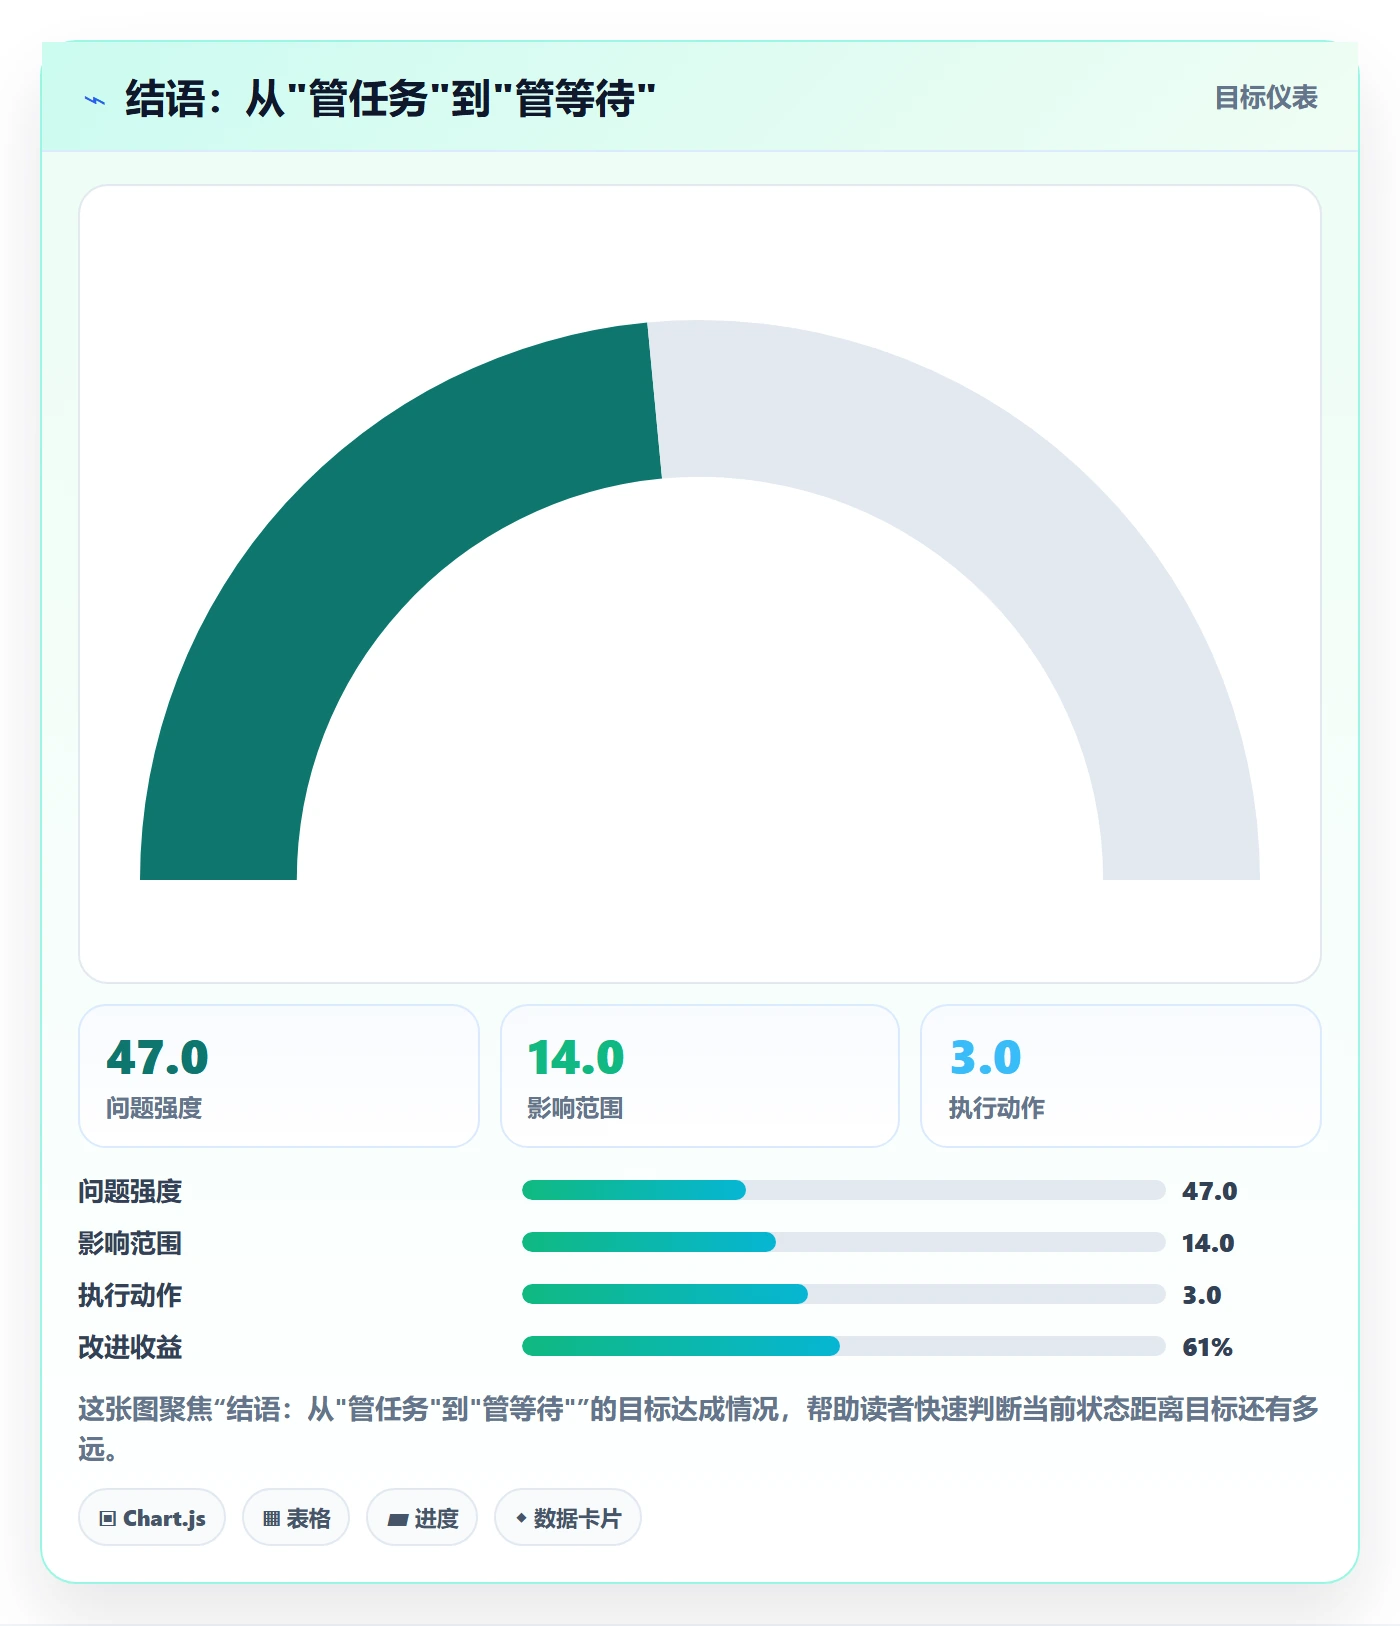Click the 数据卡片 tag chip
The width and height of the screenshot is (1400, 1626).
pos(568,1518)
